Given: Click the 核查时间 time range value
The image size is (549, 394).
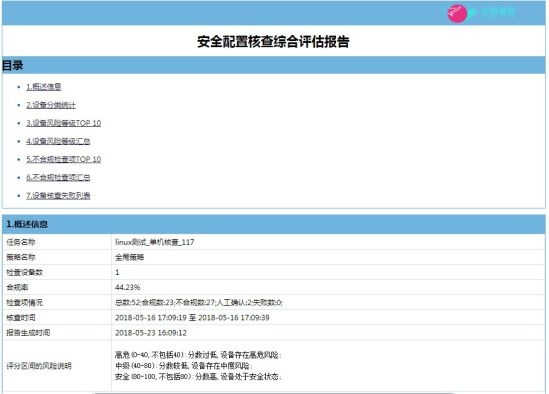Looking at the screenshot, I should [192, 318].
